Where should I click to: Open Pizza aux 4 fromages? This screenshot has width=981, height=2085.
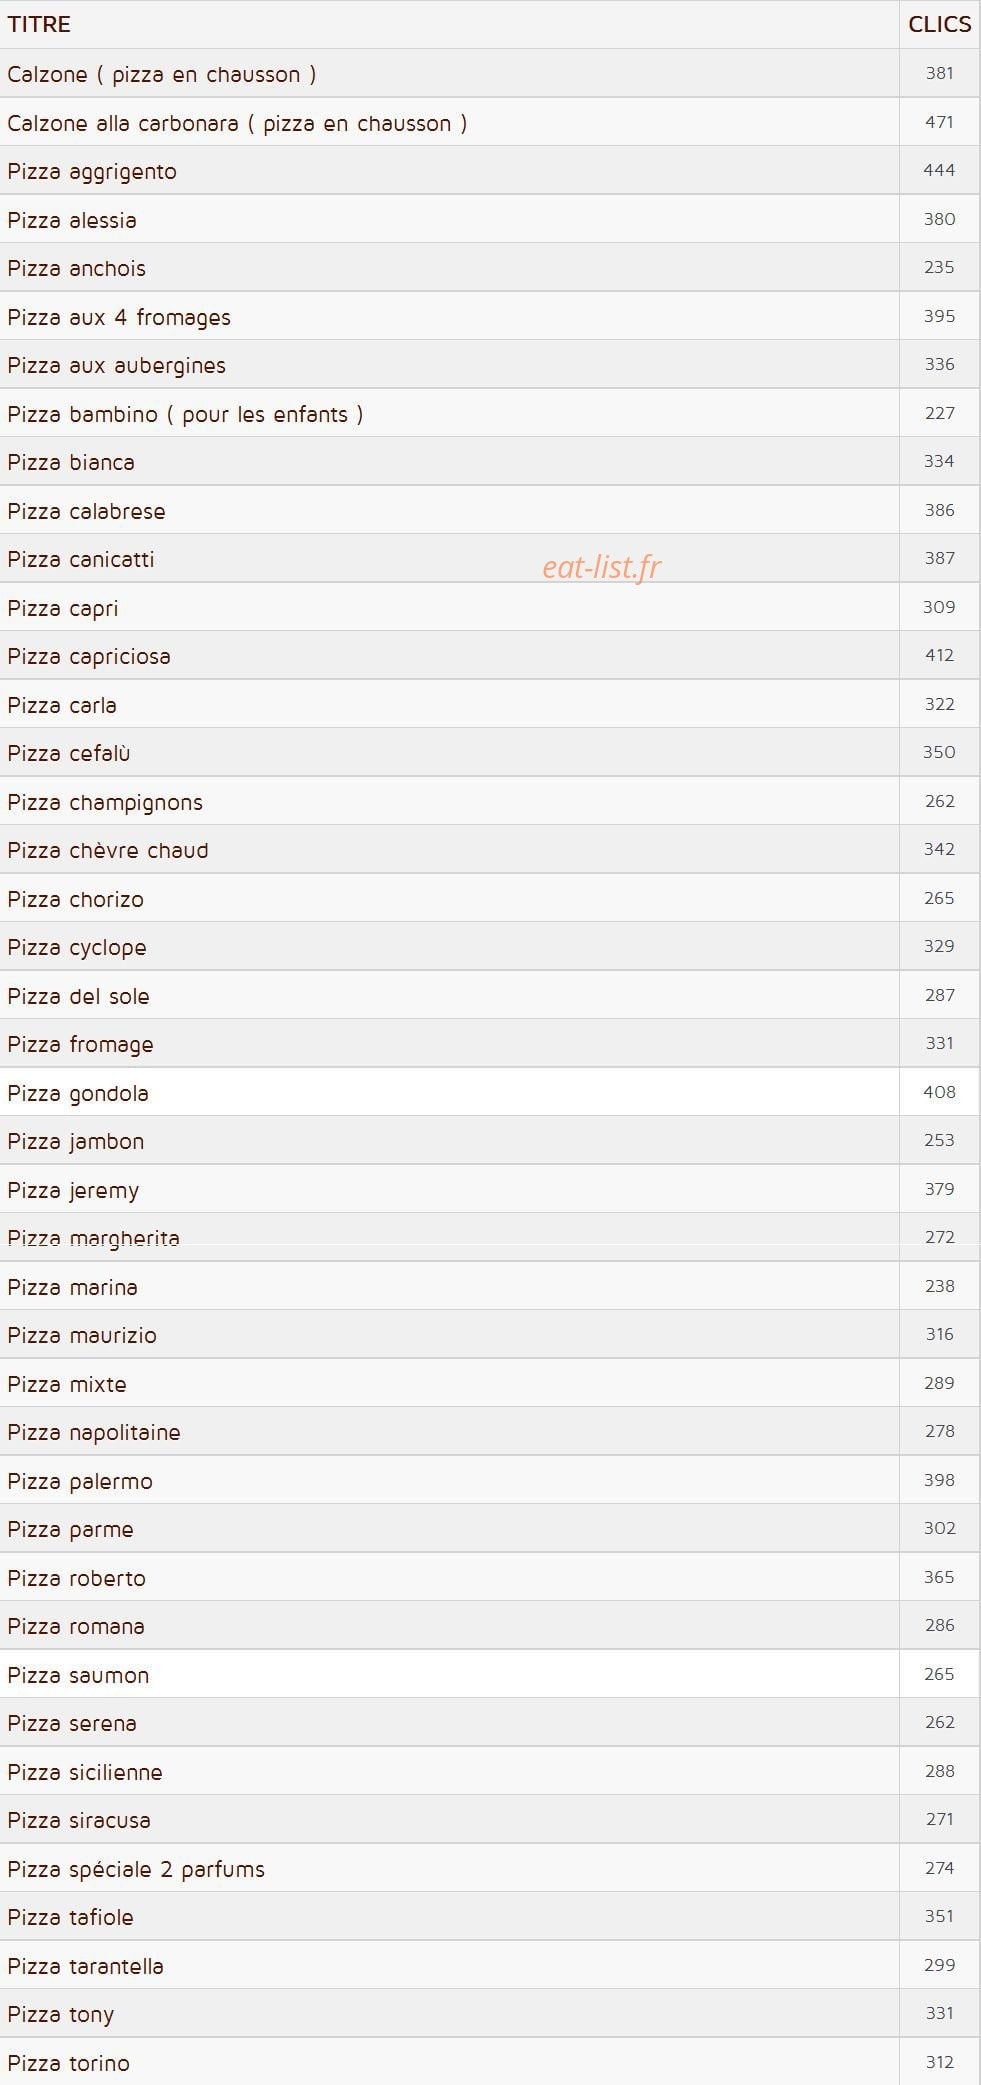tap(119, 317)
